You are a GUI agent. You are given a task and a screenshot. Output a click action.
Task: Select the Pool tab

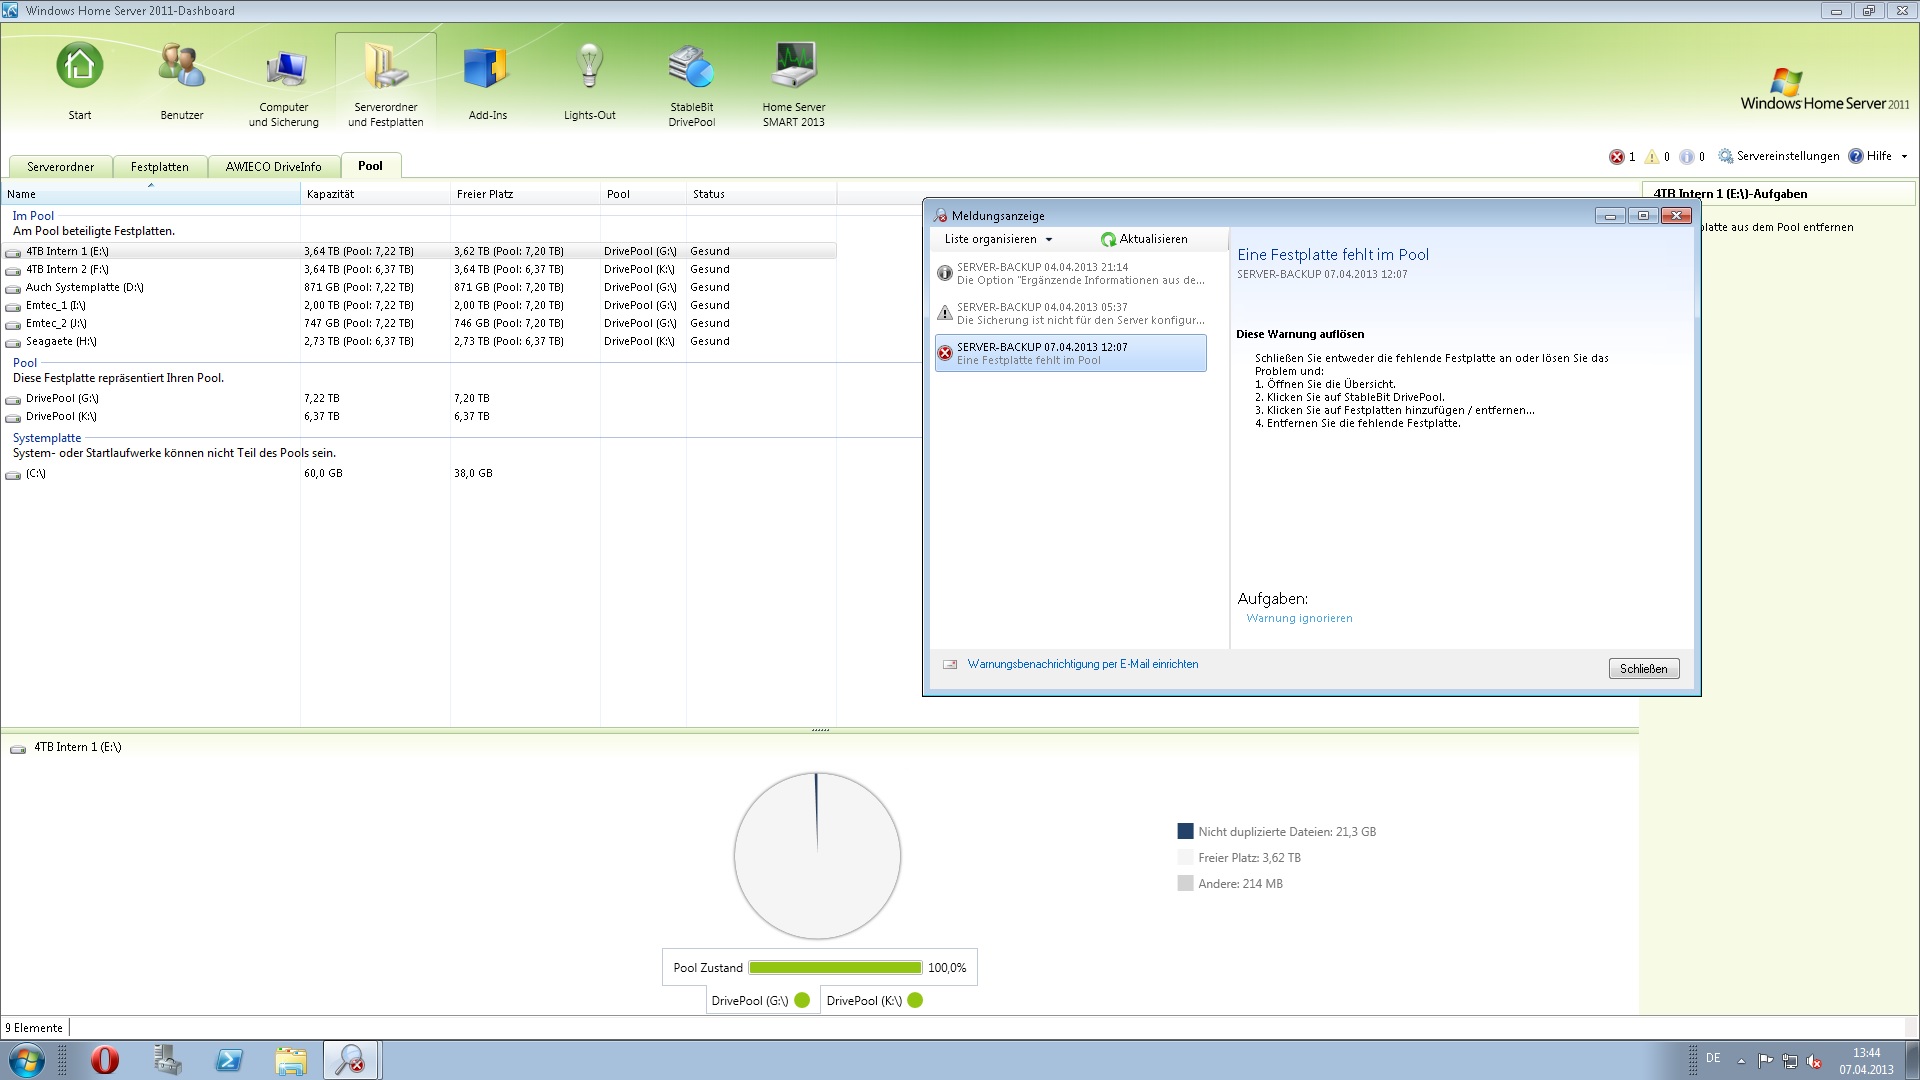coord(370,166)
